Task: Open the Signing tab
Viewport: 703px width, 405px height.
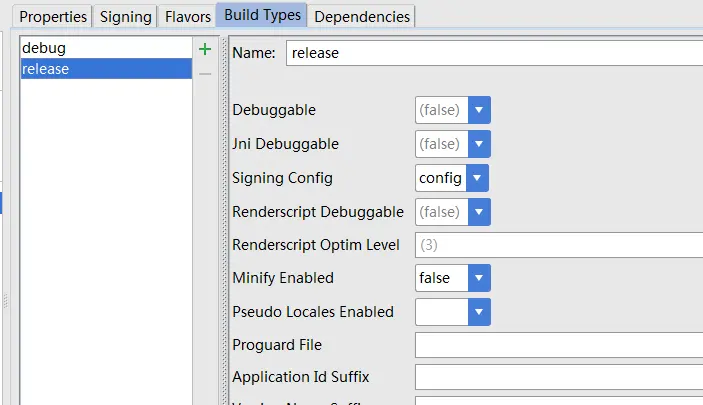Action: coord(125,17)
